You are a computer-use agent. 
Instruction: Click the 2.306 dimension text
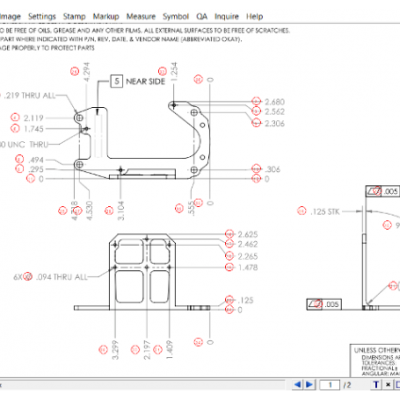coord(275,123)
